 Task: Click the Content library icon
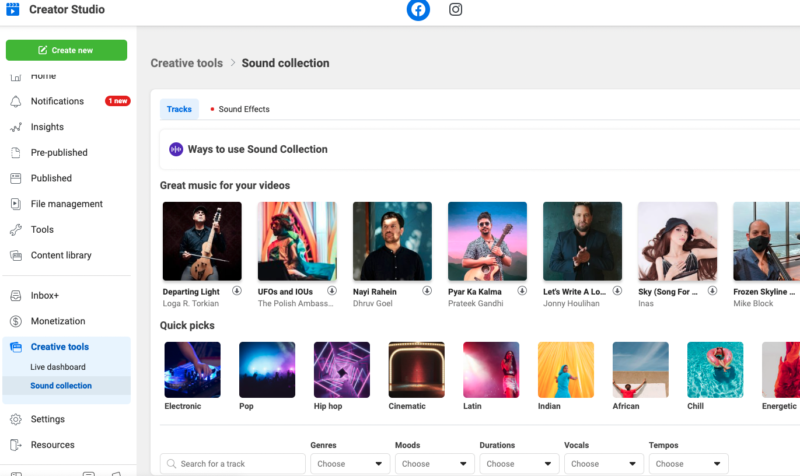tap(16, 255)
